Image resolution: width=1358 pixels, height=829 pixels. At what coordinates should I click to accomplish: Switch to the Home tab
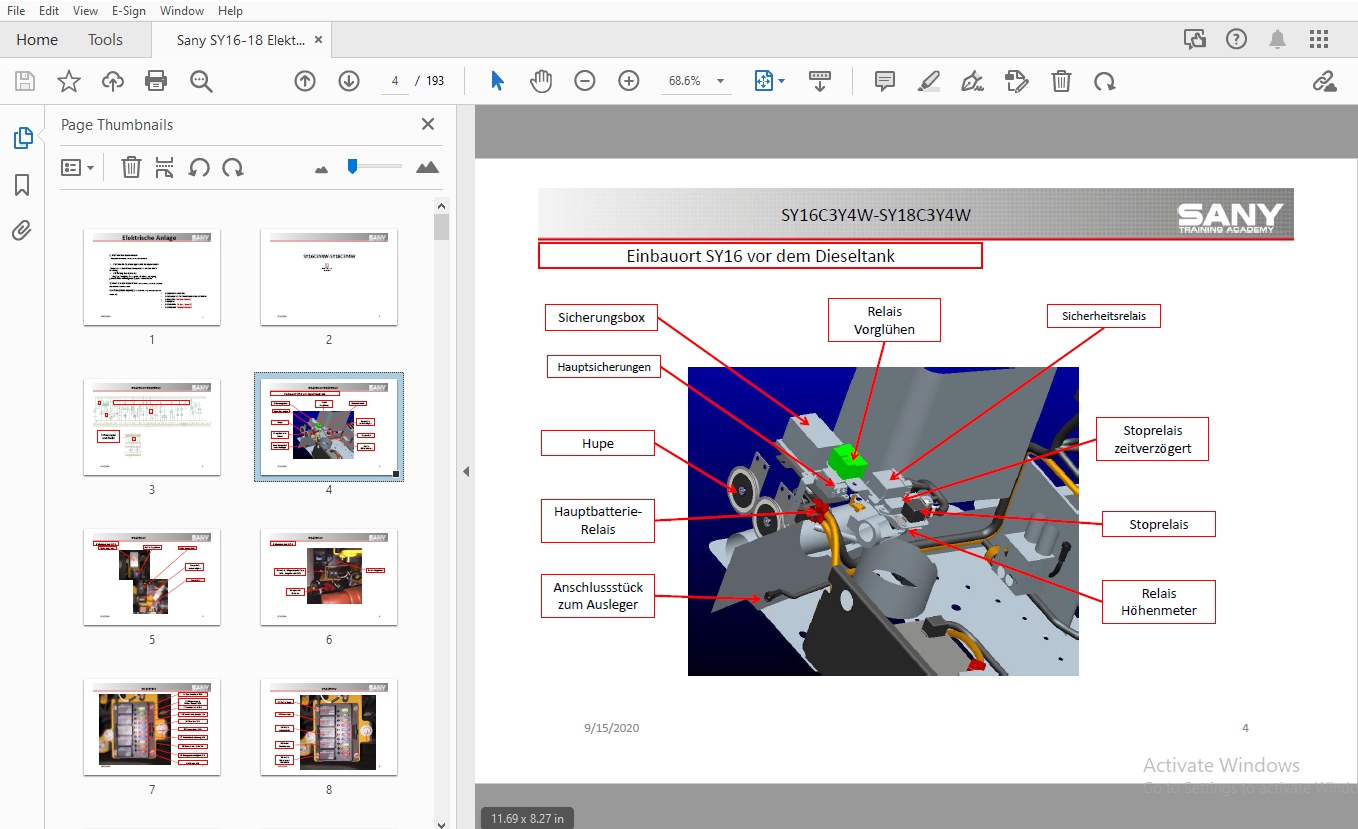[37, 40]
